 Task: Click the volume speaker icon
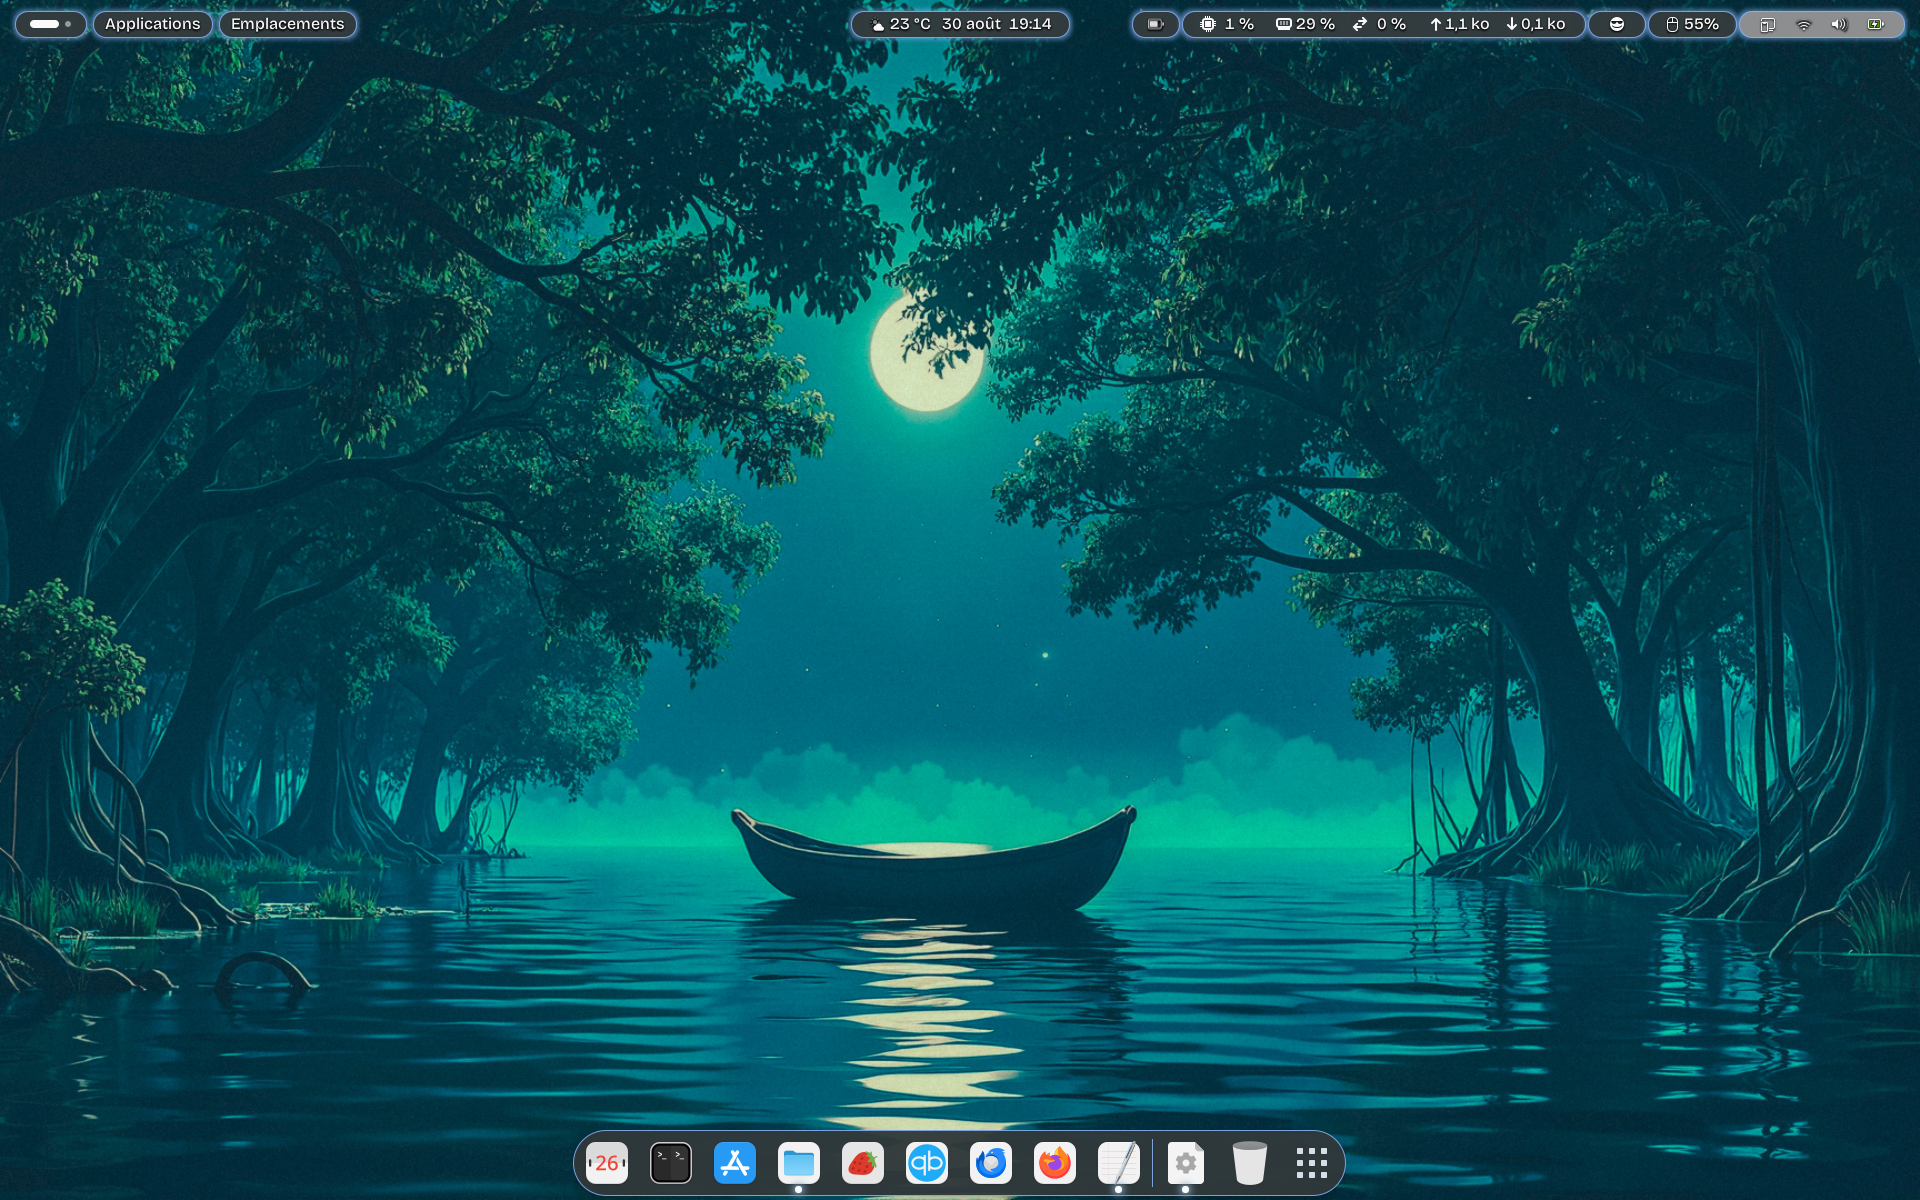[x=1839, y=24]
